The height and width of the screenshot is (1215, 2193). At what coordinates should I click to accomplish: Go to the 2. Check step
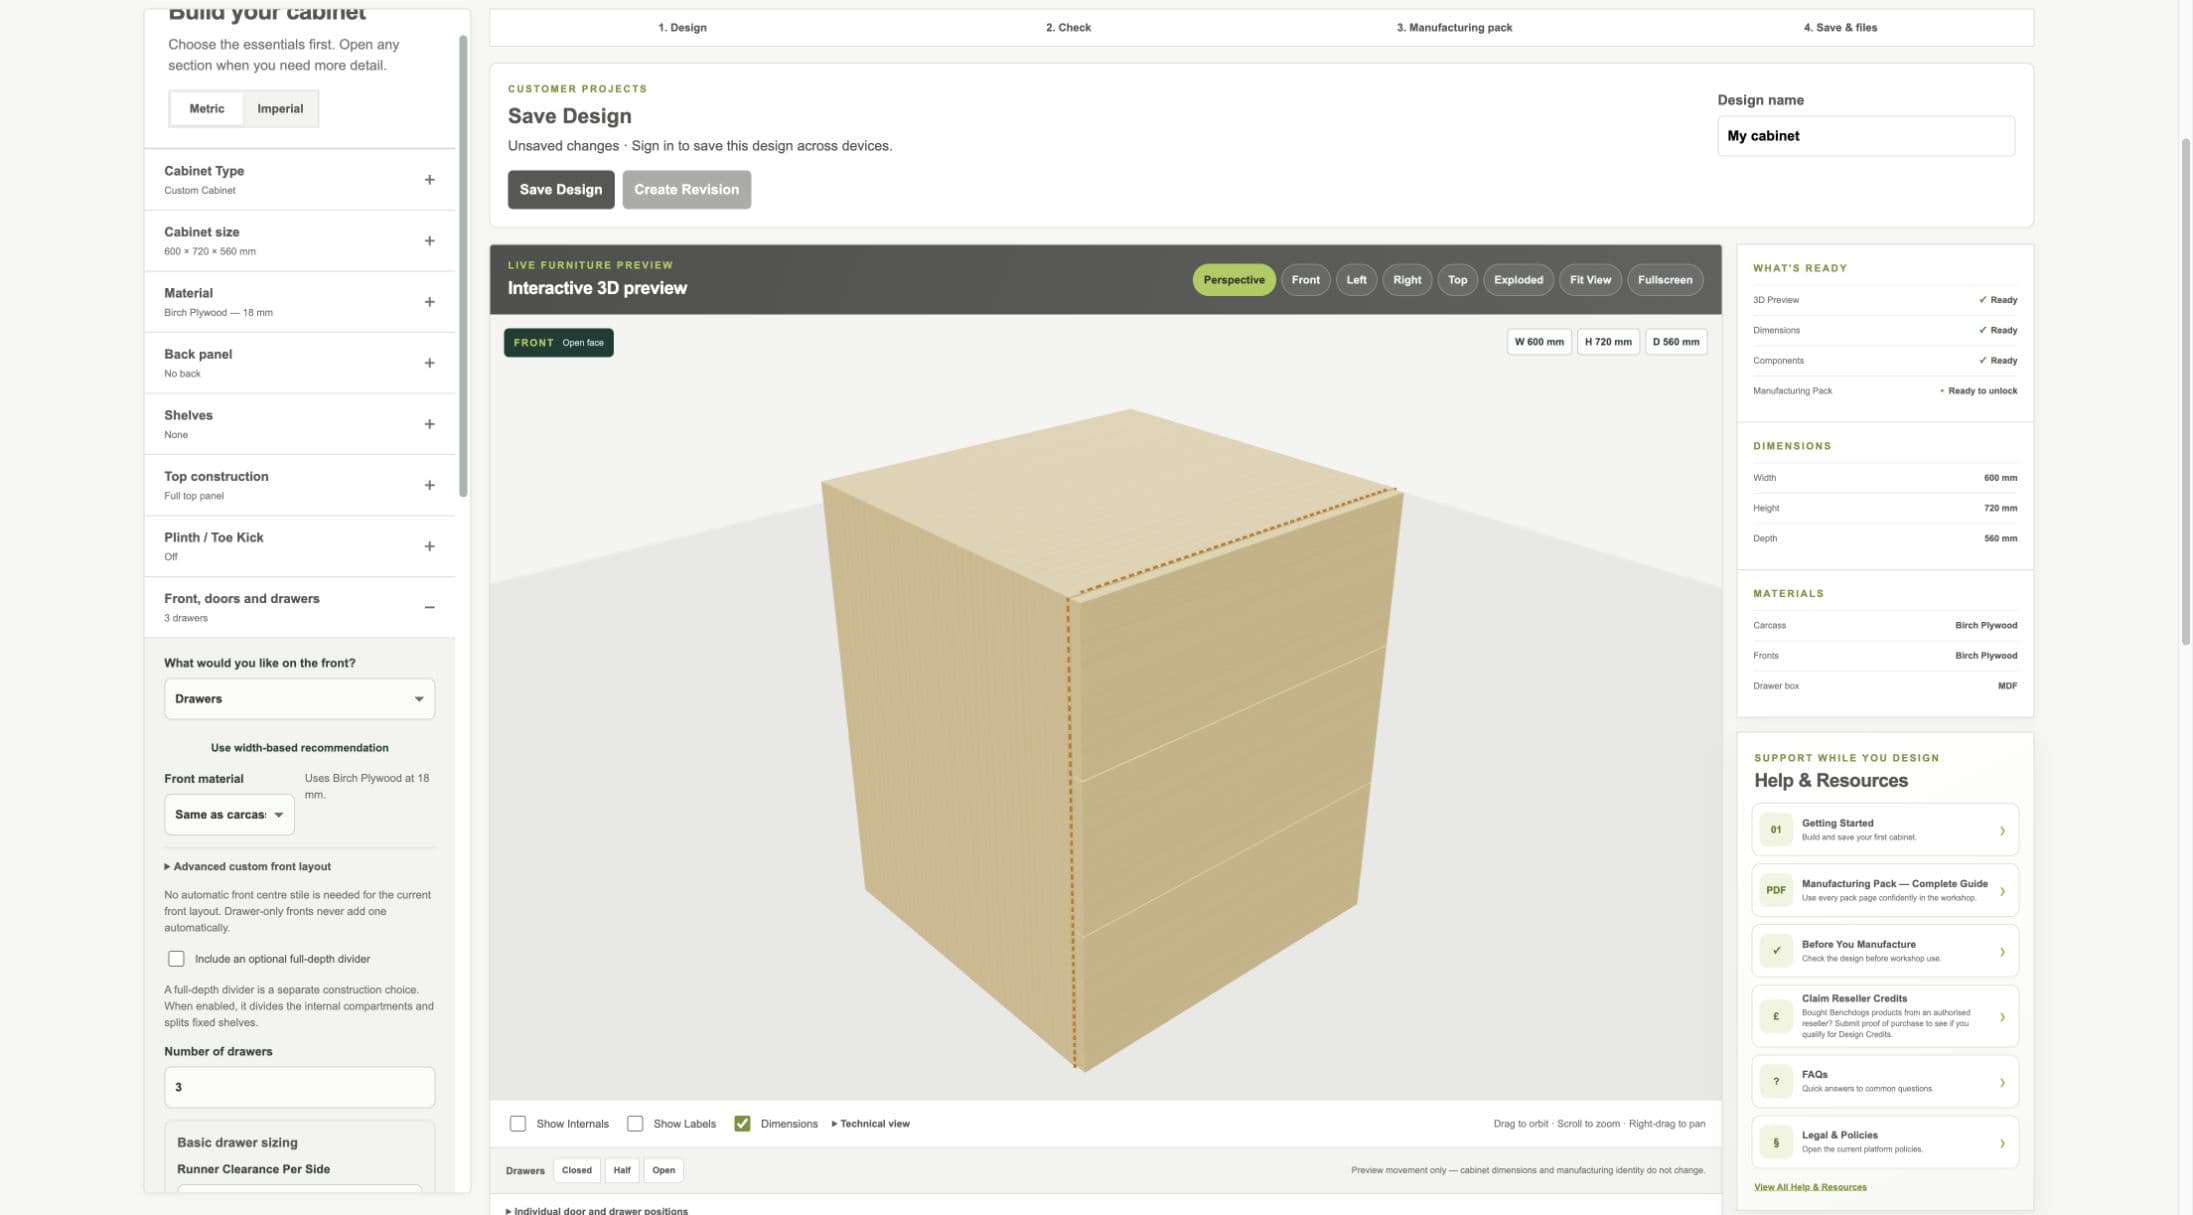(x=1068, y=27)
